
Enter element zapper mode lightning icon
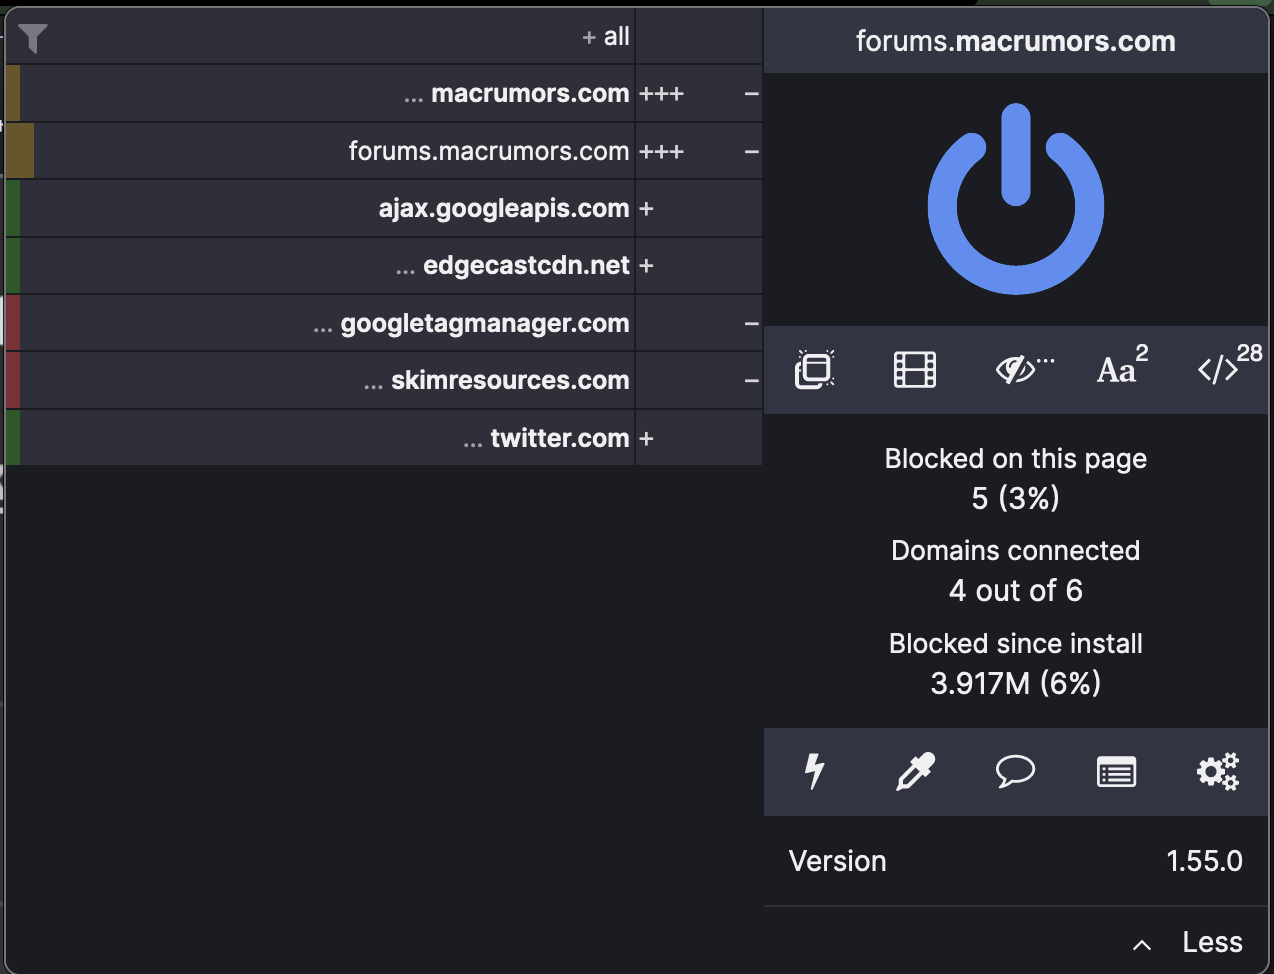tap(815, 771)
